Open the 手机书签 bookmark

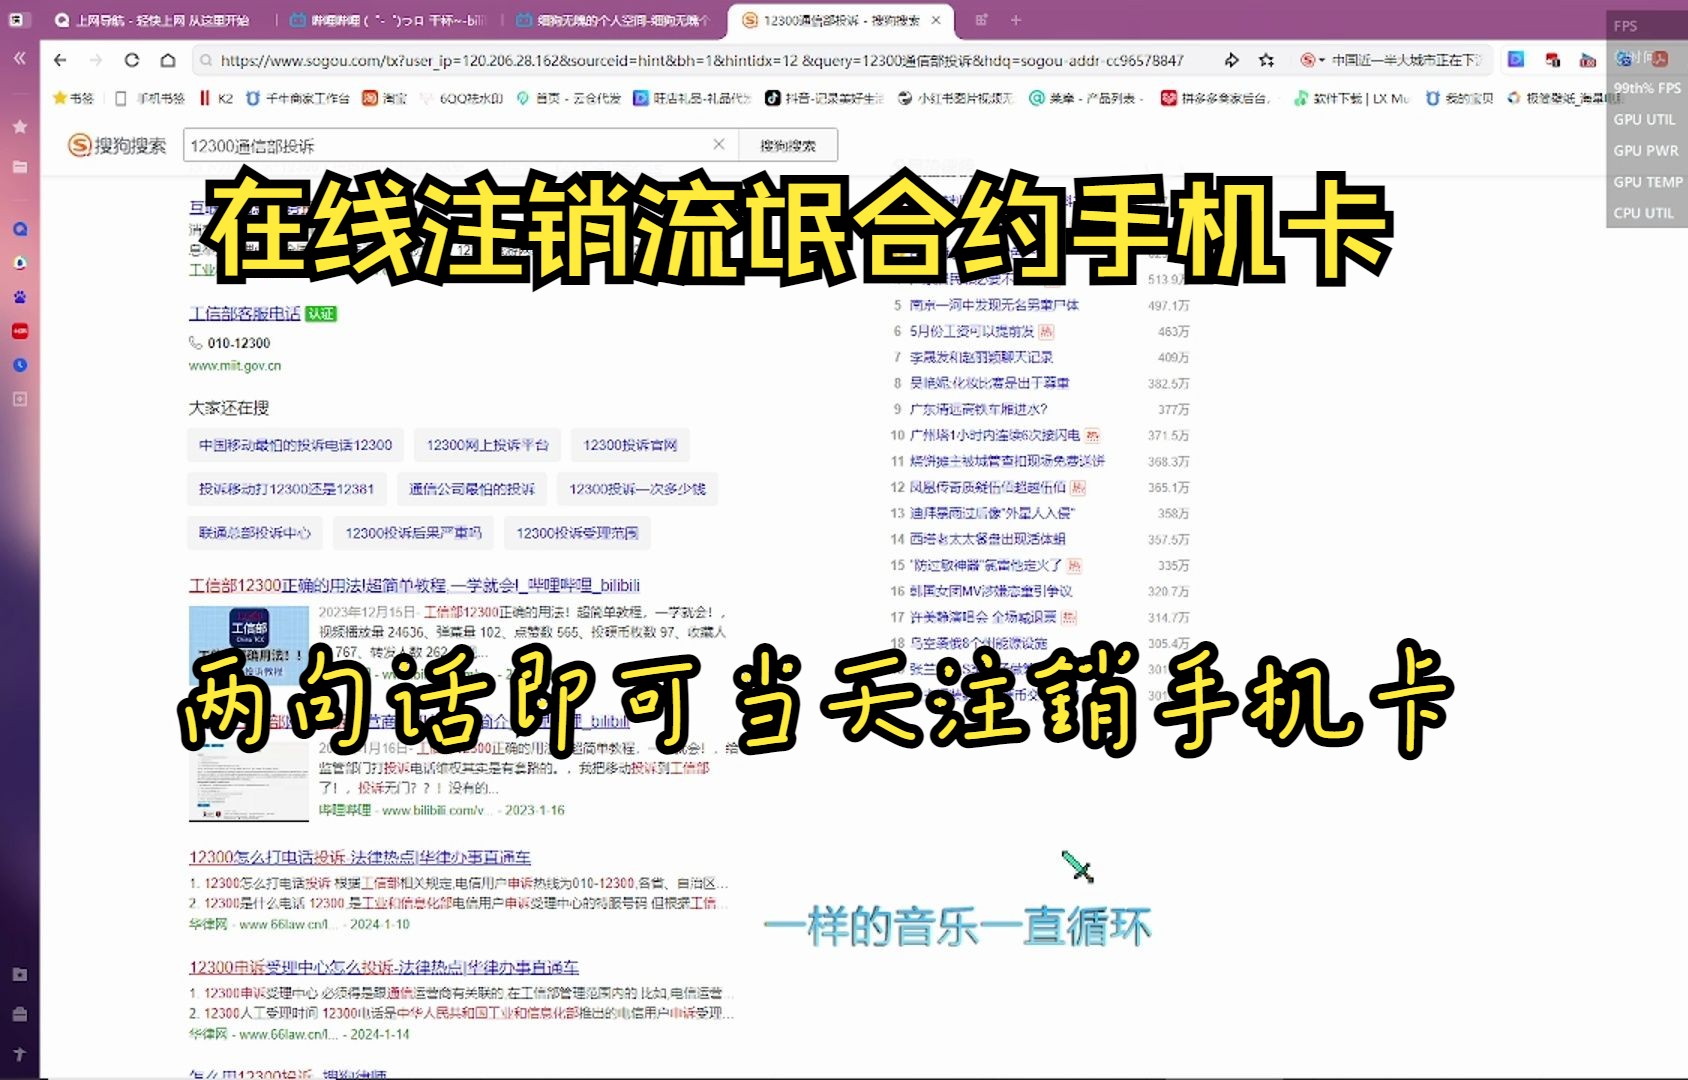150,98
